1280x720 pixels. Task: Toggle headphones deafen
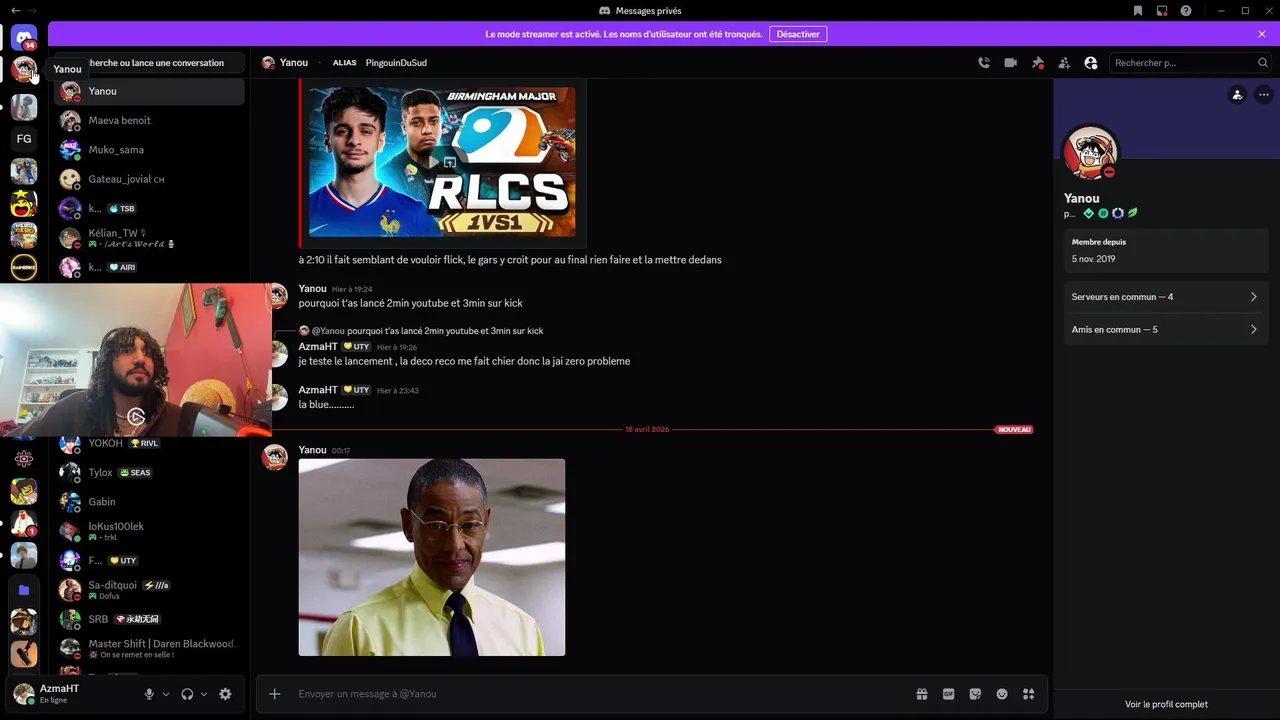[x=187, y=694]
